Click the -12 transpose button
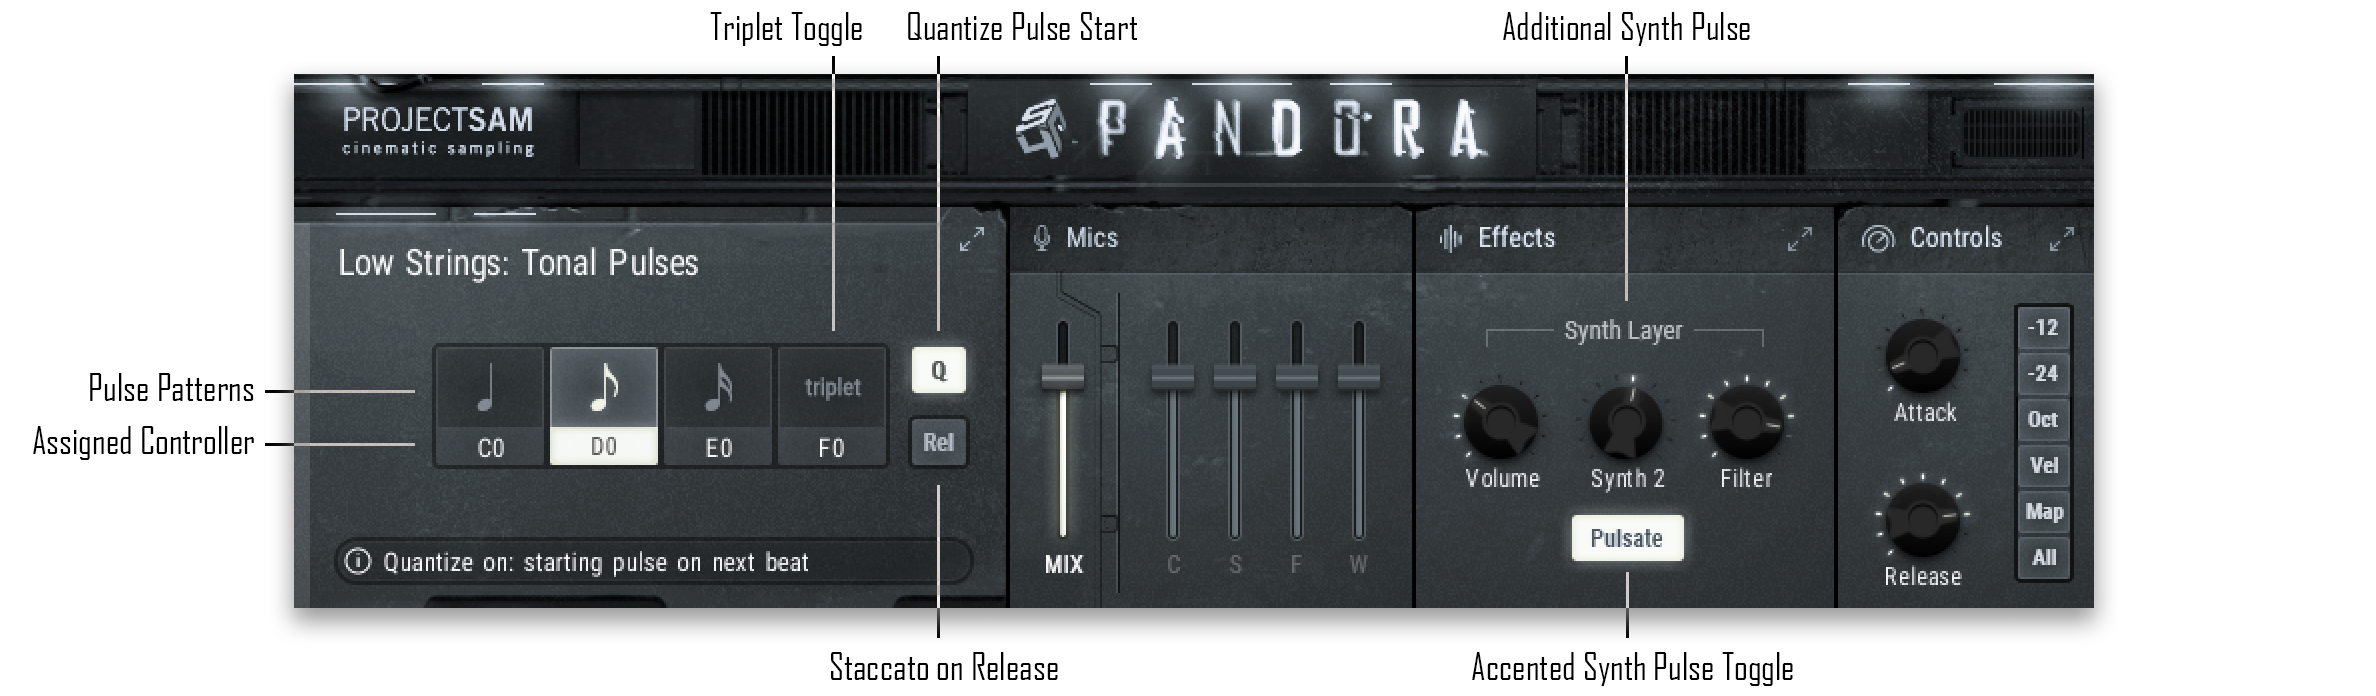Viewport: 2376px width, 696px height. click(2043, 327)
